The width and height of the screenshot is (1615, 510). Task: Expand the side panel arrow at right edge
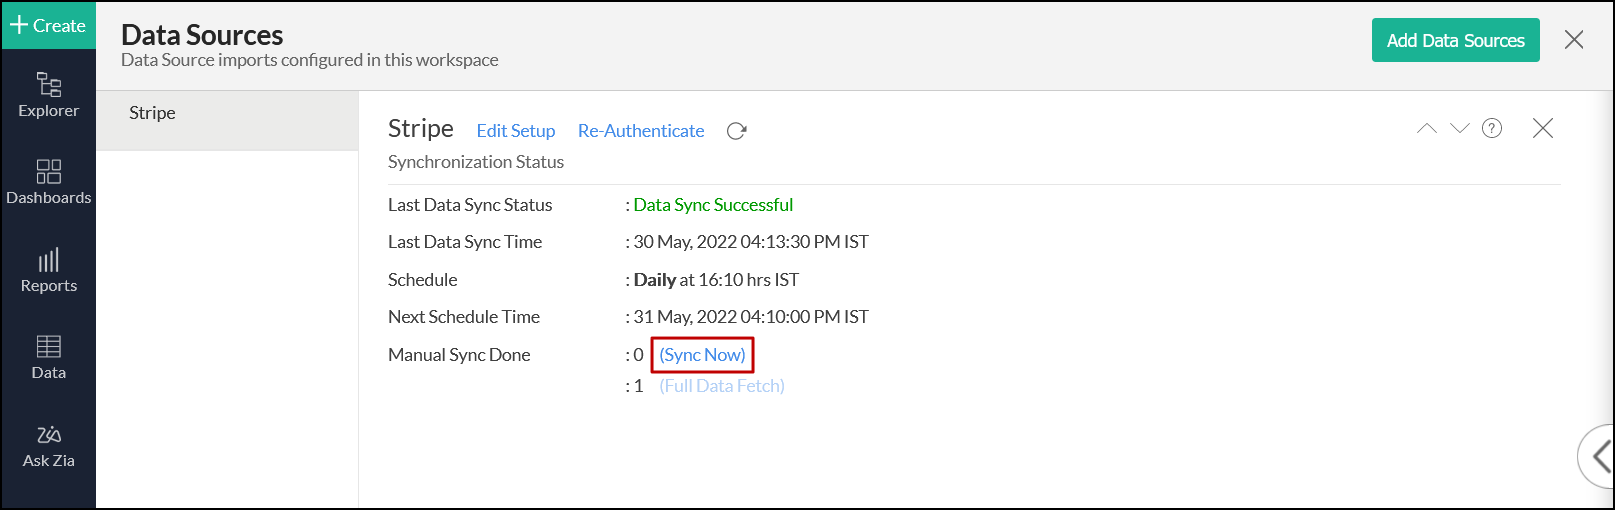coord(1600,456)
